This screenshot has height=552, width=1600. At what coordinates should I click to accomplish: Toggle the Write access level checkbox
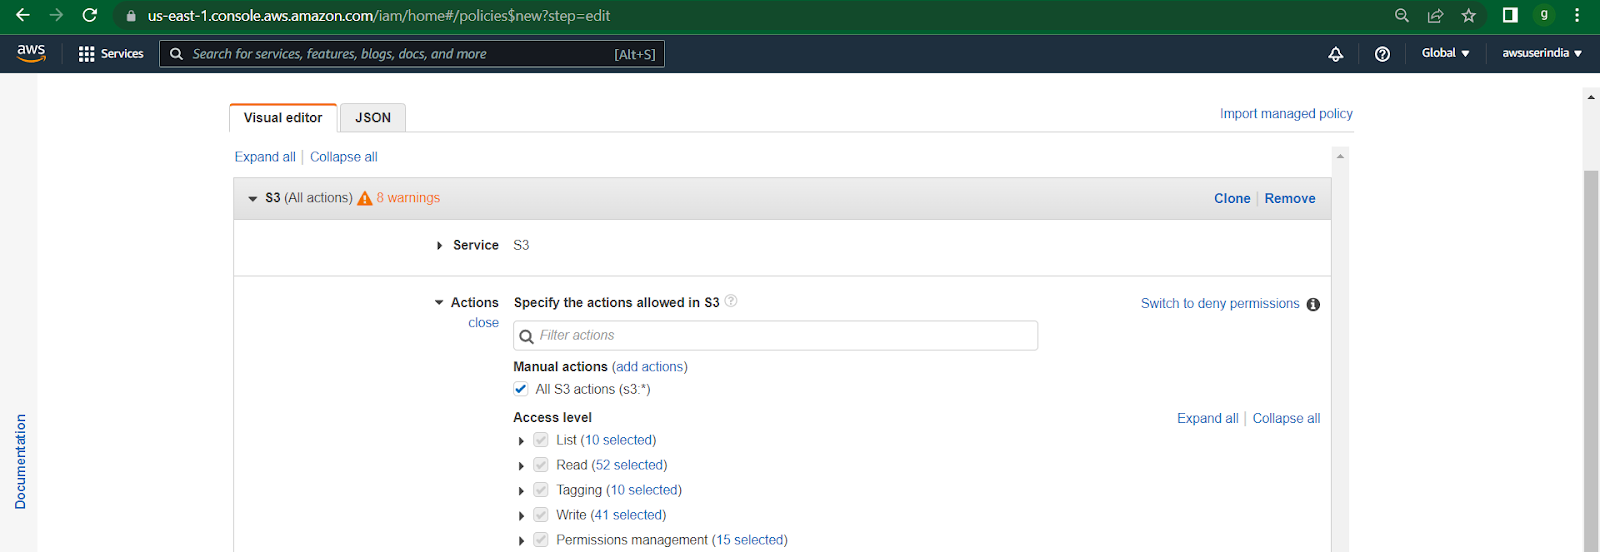[540, 515]
